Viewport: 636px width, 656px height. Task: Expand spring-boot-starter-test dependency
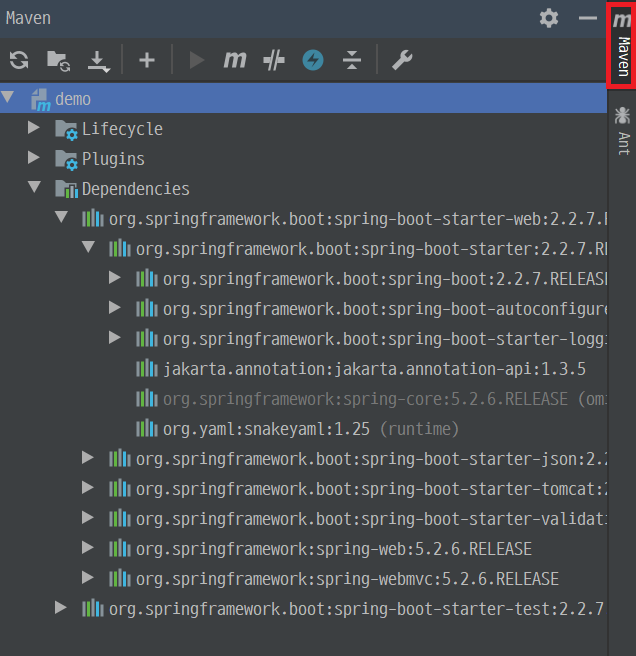tap(61, 608)
